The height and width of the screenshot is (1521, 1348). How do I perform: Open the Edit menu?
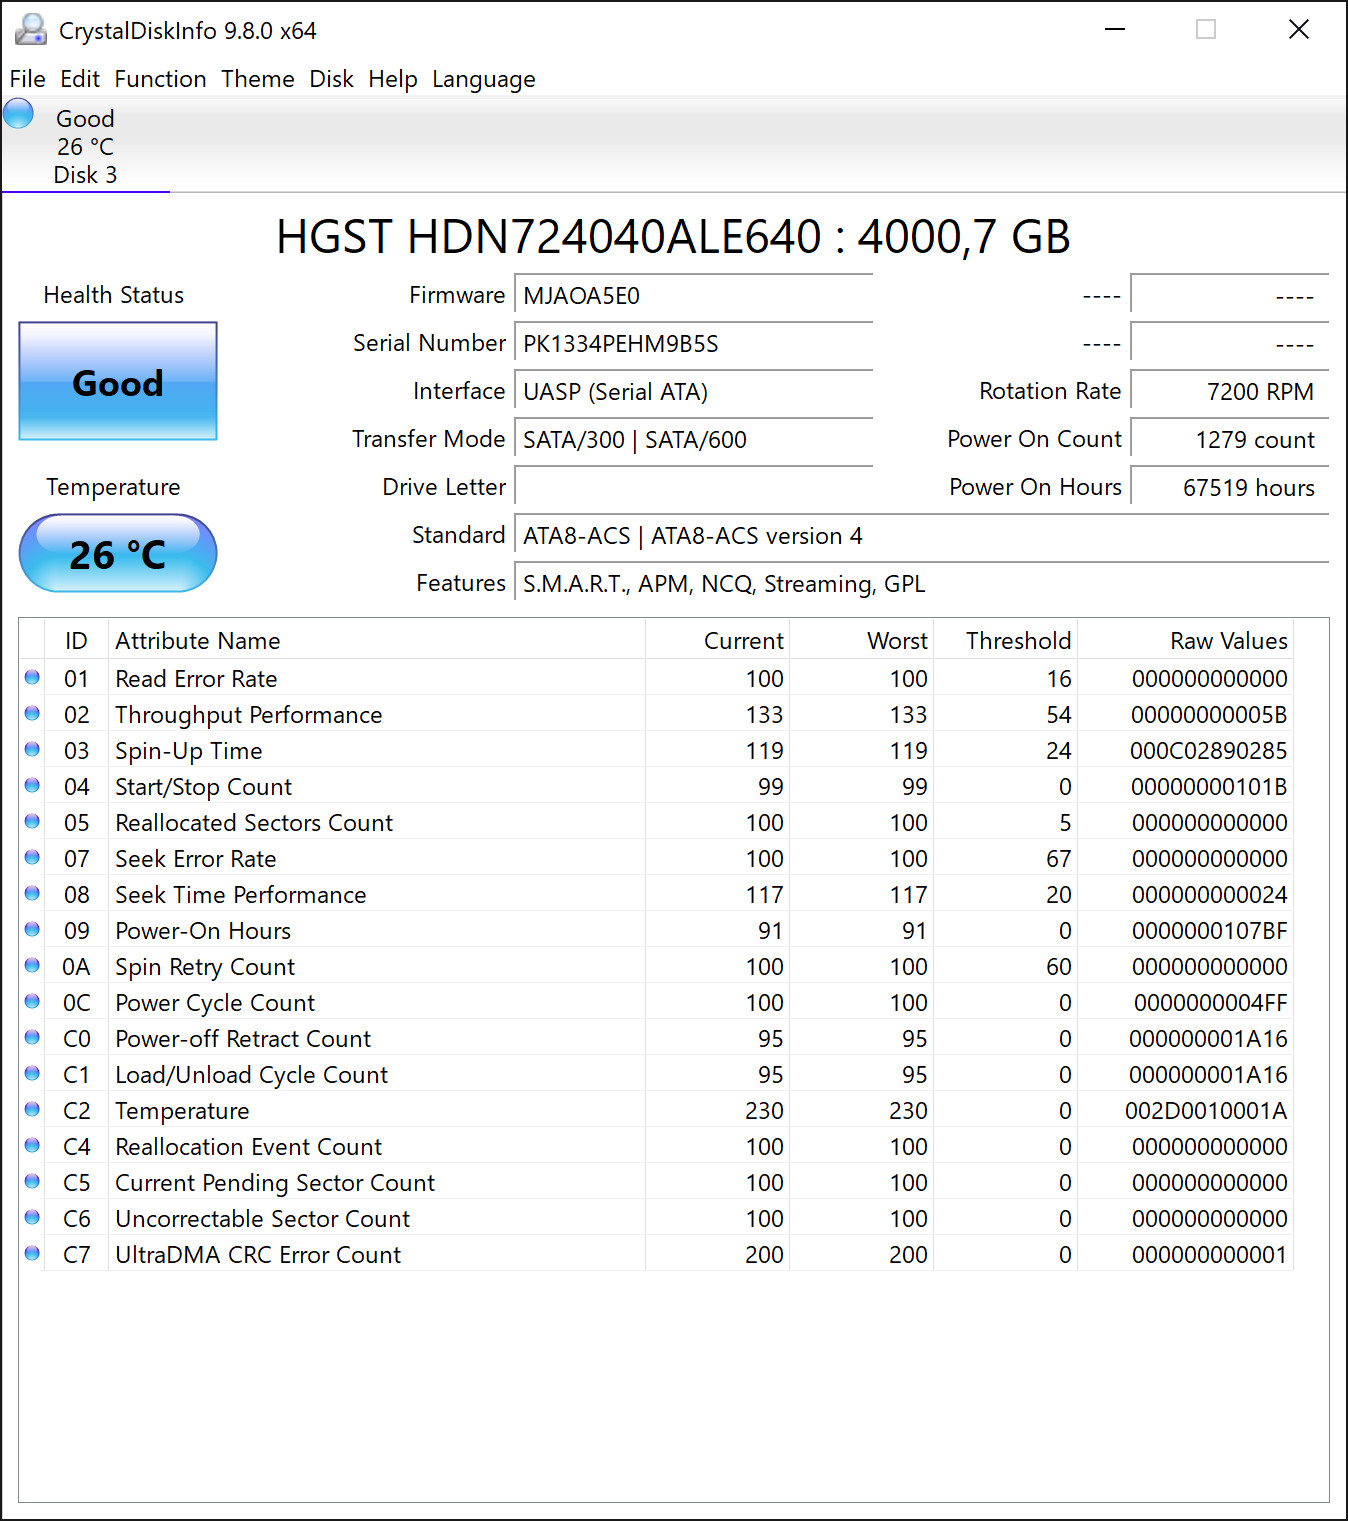80,79
